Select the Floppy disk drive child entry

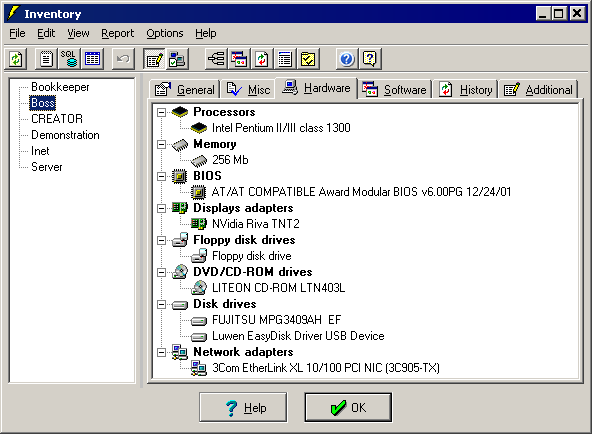coord(251,256)
